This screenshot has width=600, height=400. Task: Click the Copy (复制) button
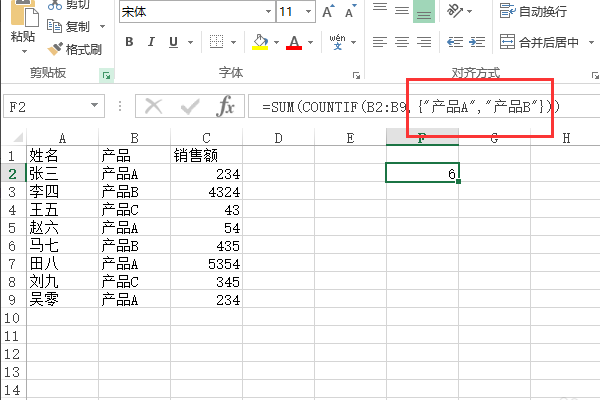point(68,27)
